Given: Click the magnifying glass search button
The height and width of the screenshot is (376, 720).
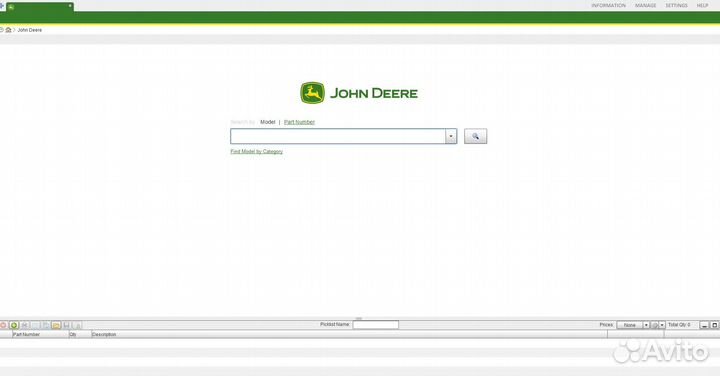Looking at the screenshot, I should tap(475, 136).
